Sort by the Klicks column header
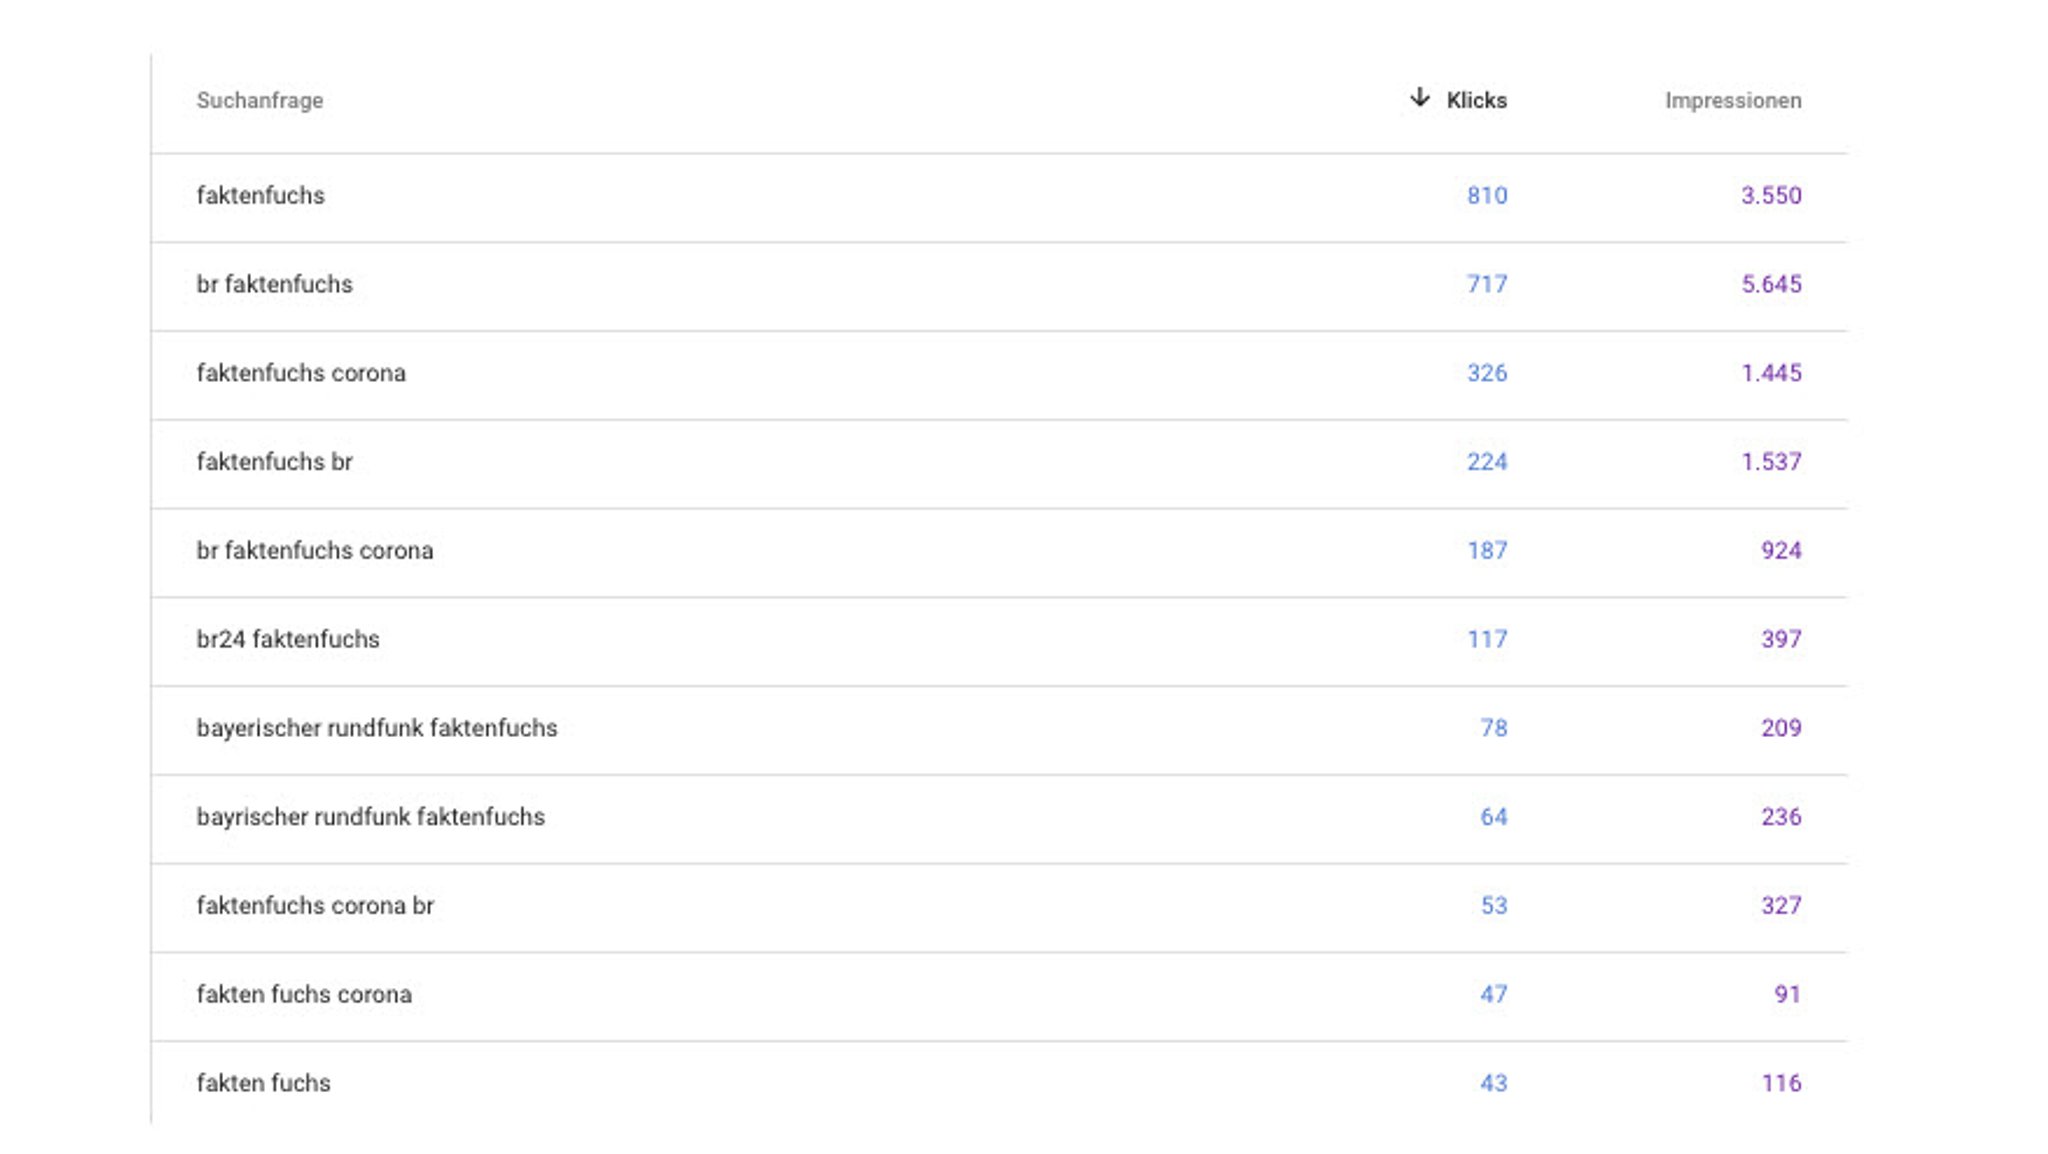Viewport: 2048px width, 1154px height. coord(1477,100)
